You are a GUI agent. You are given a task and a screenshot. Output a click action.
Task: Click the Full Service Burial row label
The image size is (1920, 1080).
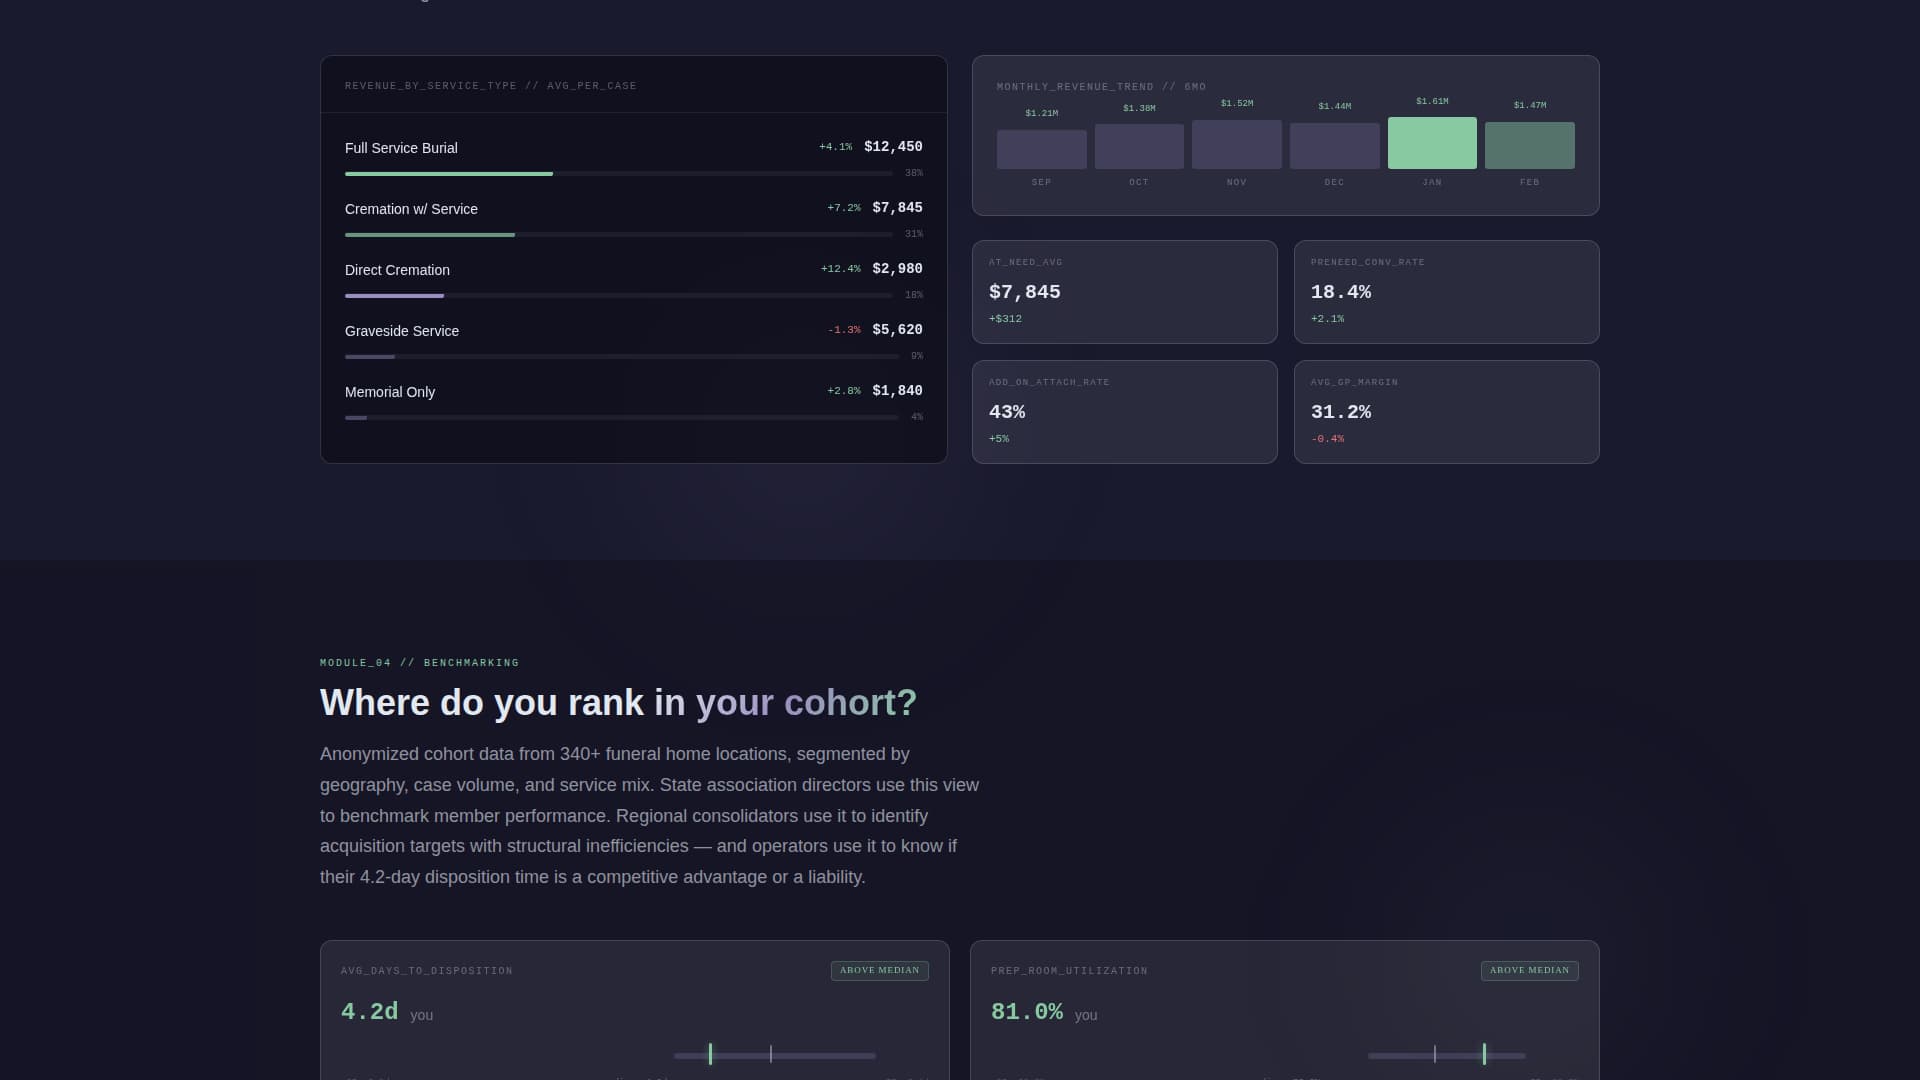click(401, 148)
